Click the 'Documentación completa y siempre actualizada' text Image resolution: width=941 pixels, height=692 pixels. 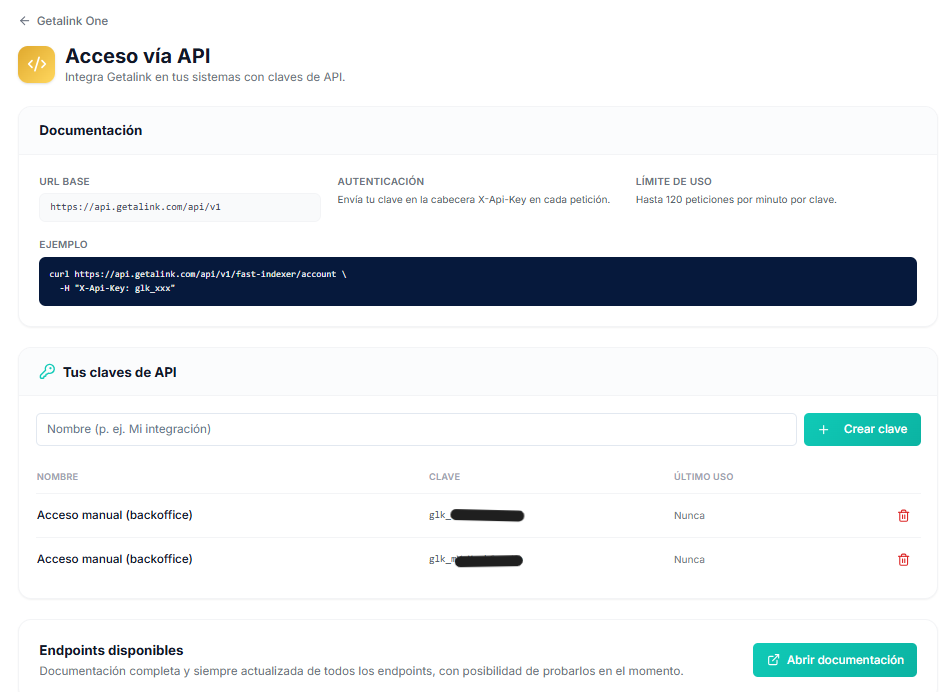pos(361,671)
